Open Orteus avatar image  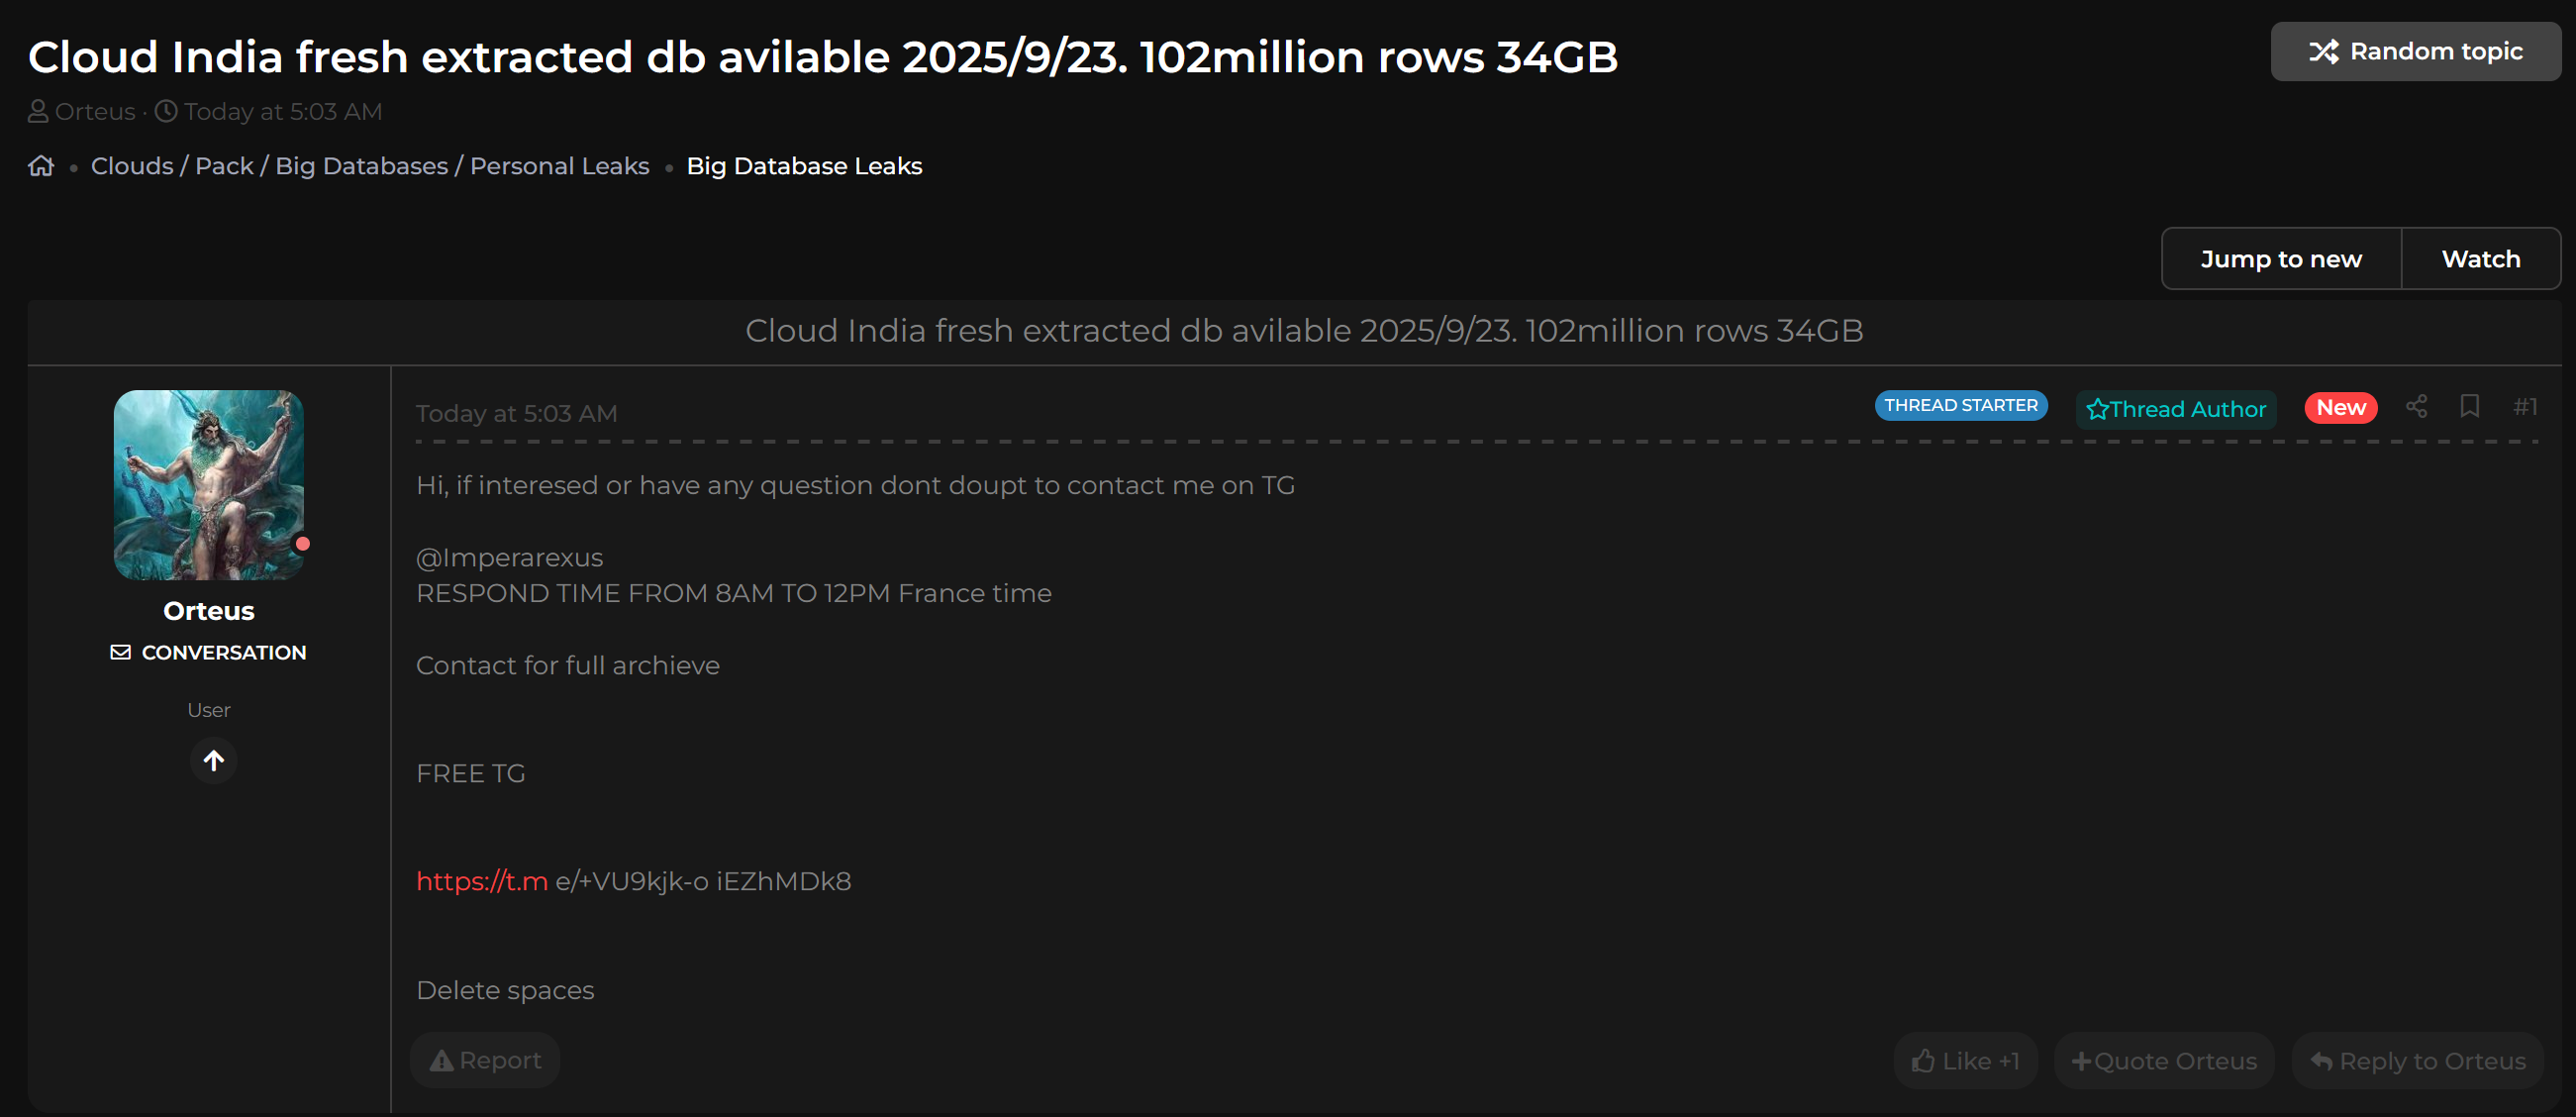pyautogui.click(x=208, y=485)
